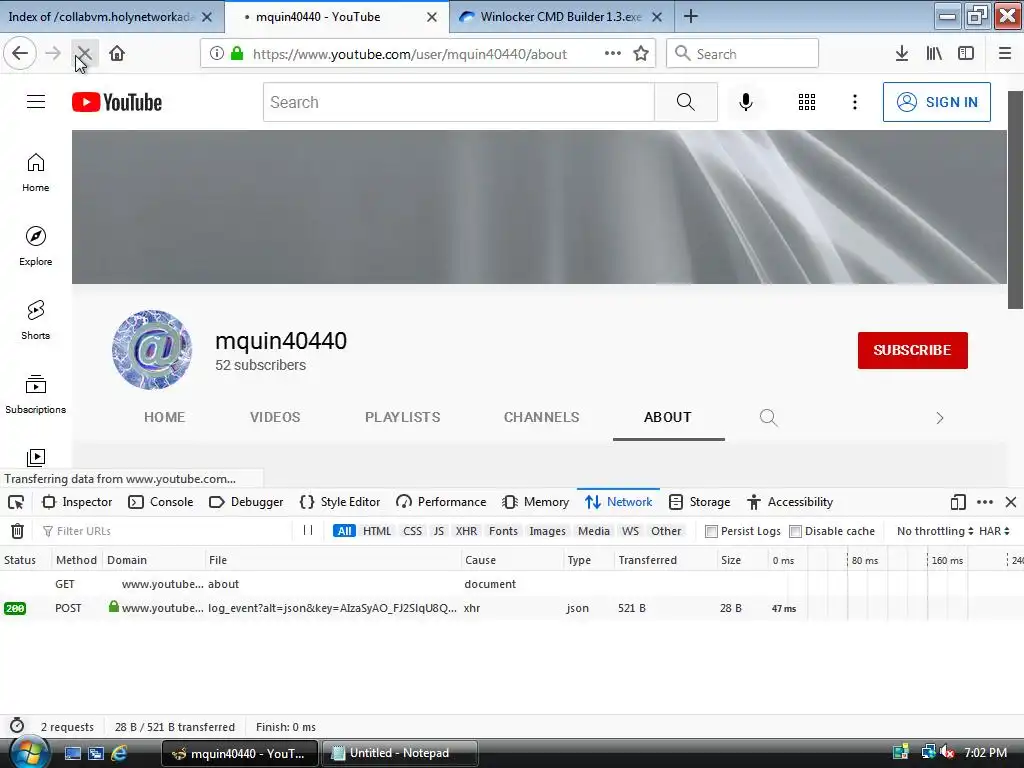Open Subscriptions in YouTube sidebar
Viewport: 1024px width, 768px height.
point(36,394)
